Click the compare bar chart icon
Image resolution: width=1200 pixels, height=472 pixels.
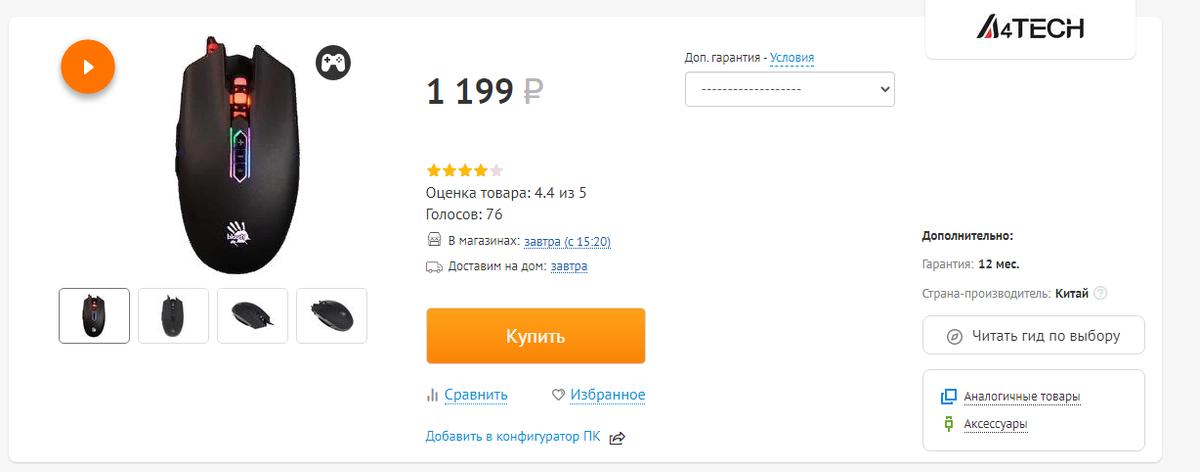click(433, 395)
